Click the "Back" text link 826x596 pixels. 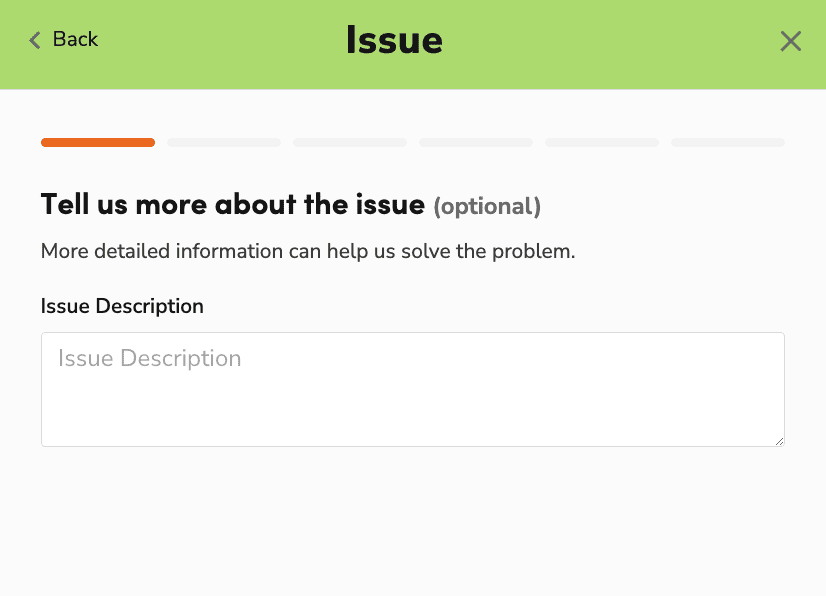[x=75, y=39]
